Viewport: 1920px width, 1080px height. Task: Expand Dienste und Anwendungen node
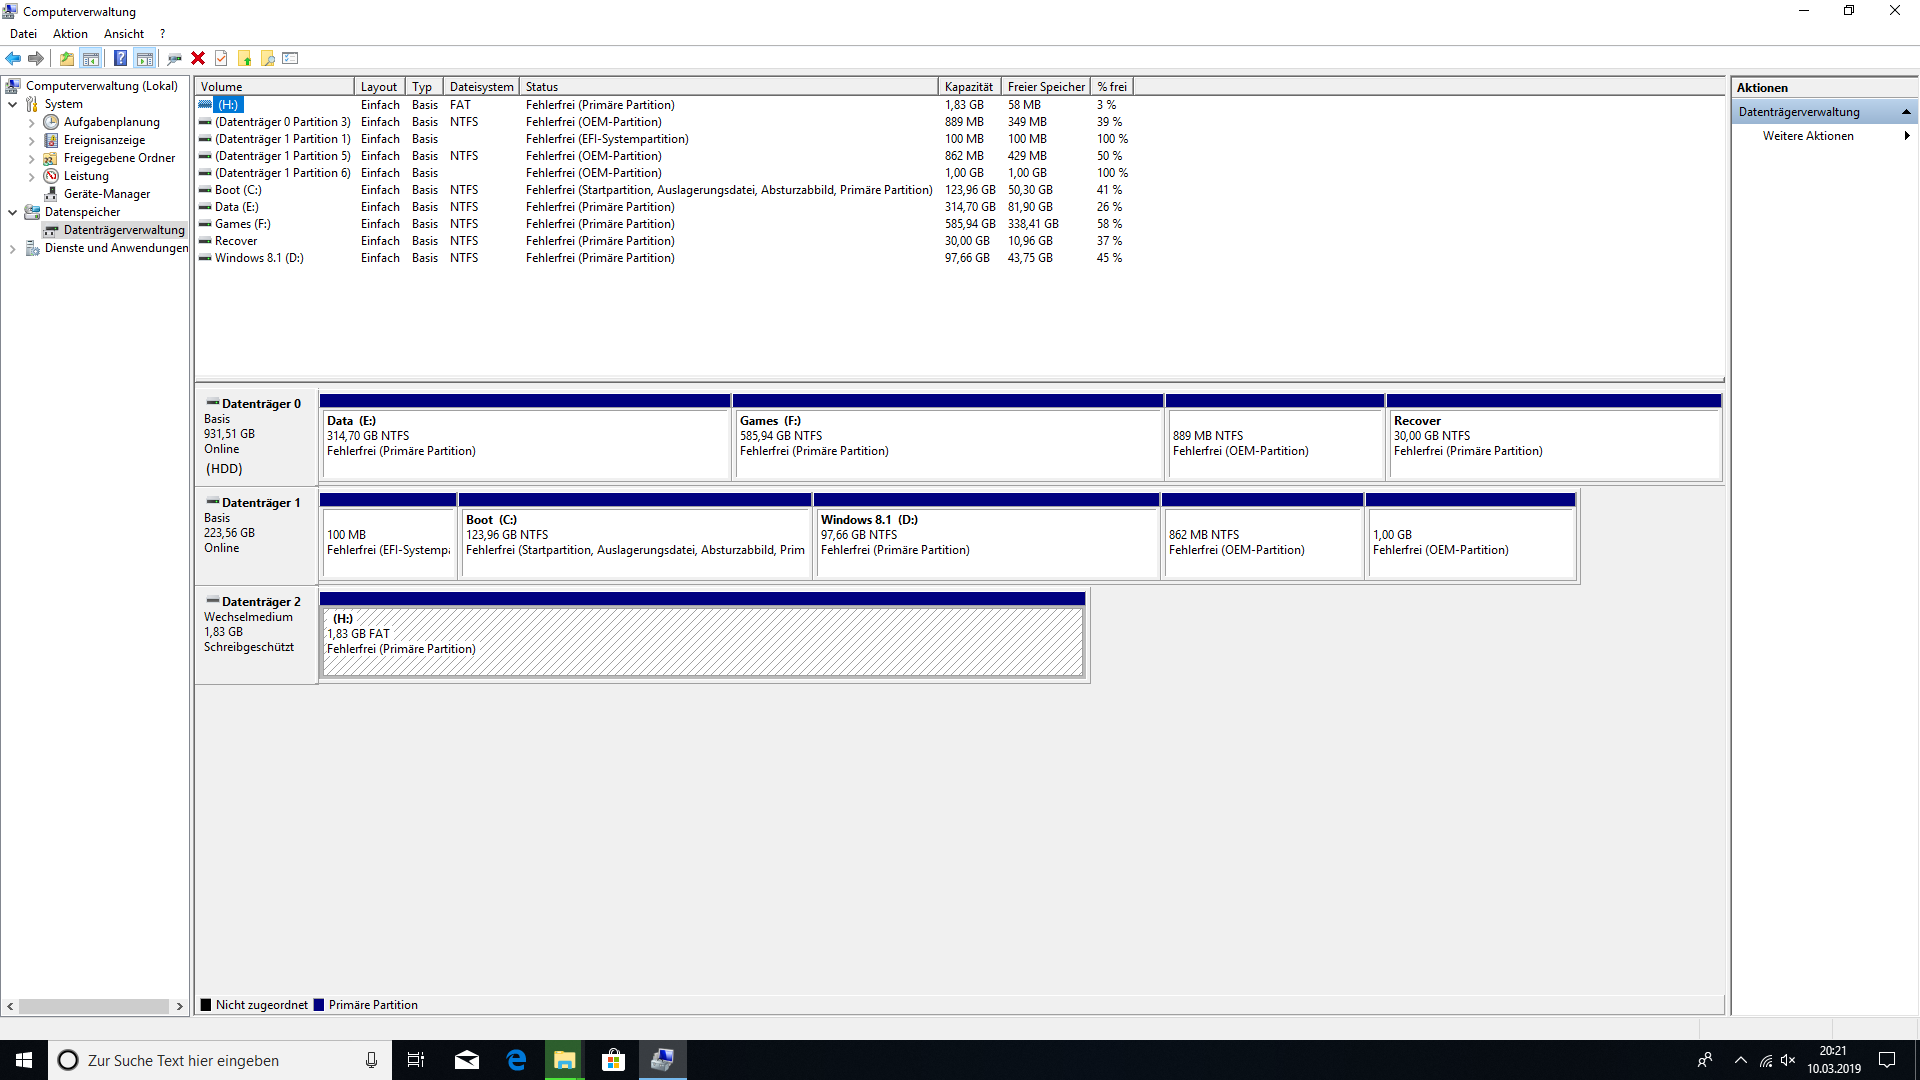[x=12, y=248]
